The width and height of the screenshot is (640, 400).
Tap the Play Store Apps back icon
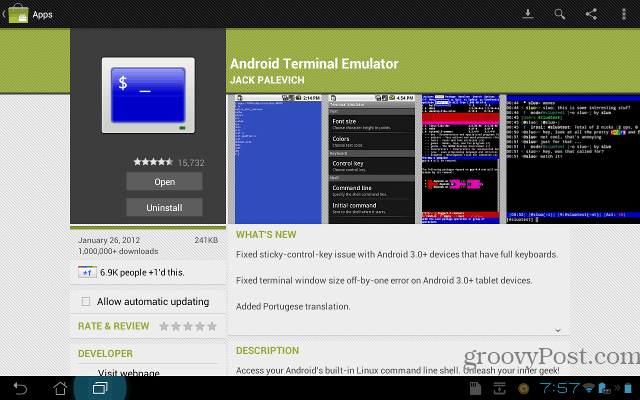click(x=16, y=14)
